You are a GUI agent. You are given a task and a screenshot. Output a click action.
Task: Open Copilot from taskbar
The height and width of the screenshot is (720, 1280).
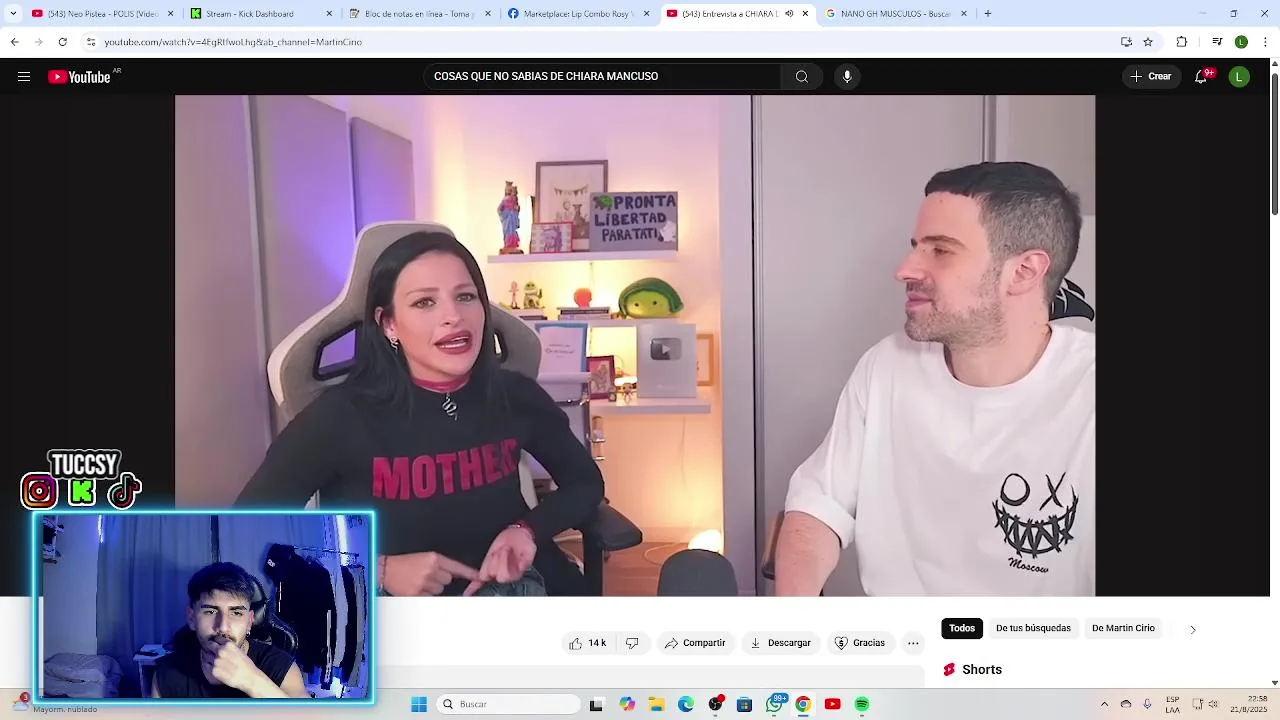(x=627, y=705)
